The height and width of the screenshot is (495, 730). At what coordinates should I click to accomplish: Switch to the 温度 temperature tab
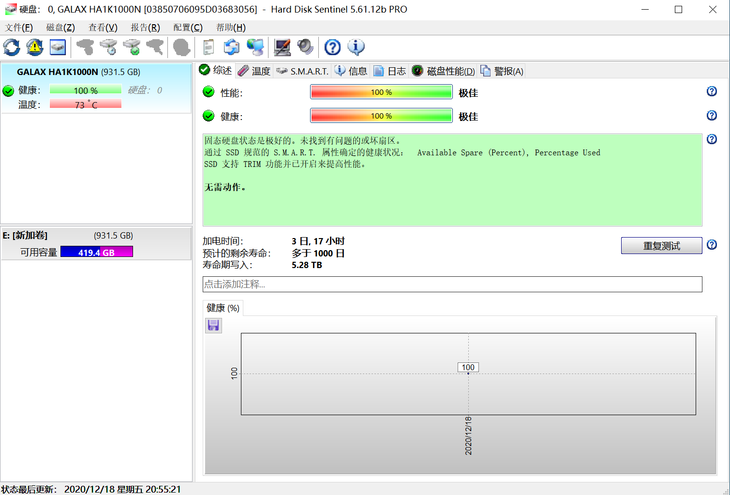tap(254, 71)
